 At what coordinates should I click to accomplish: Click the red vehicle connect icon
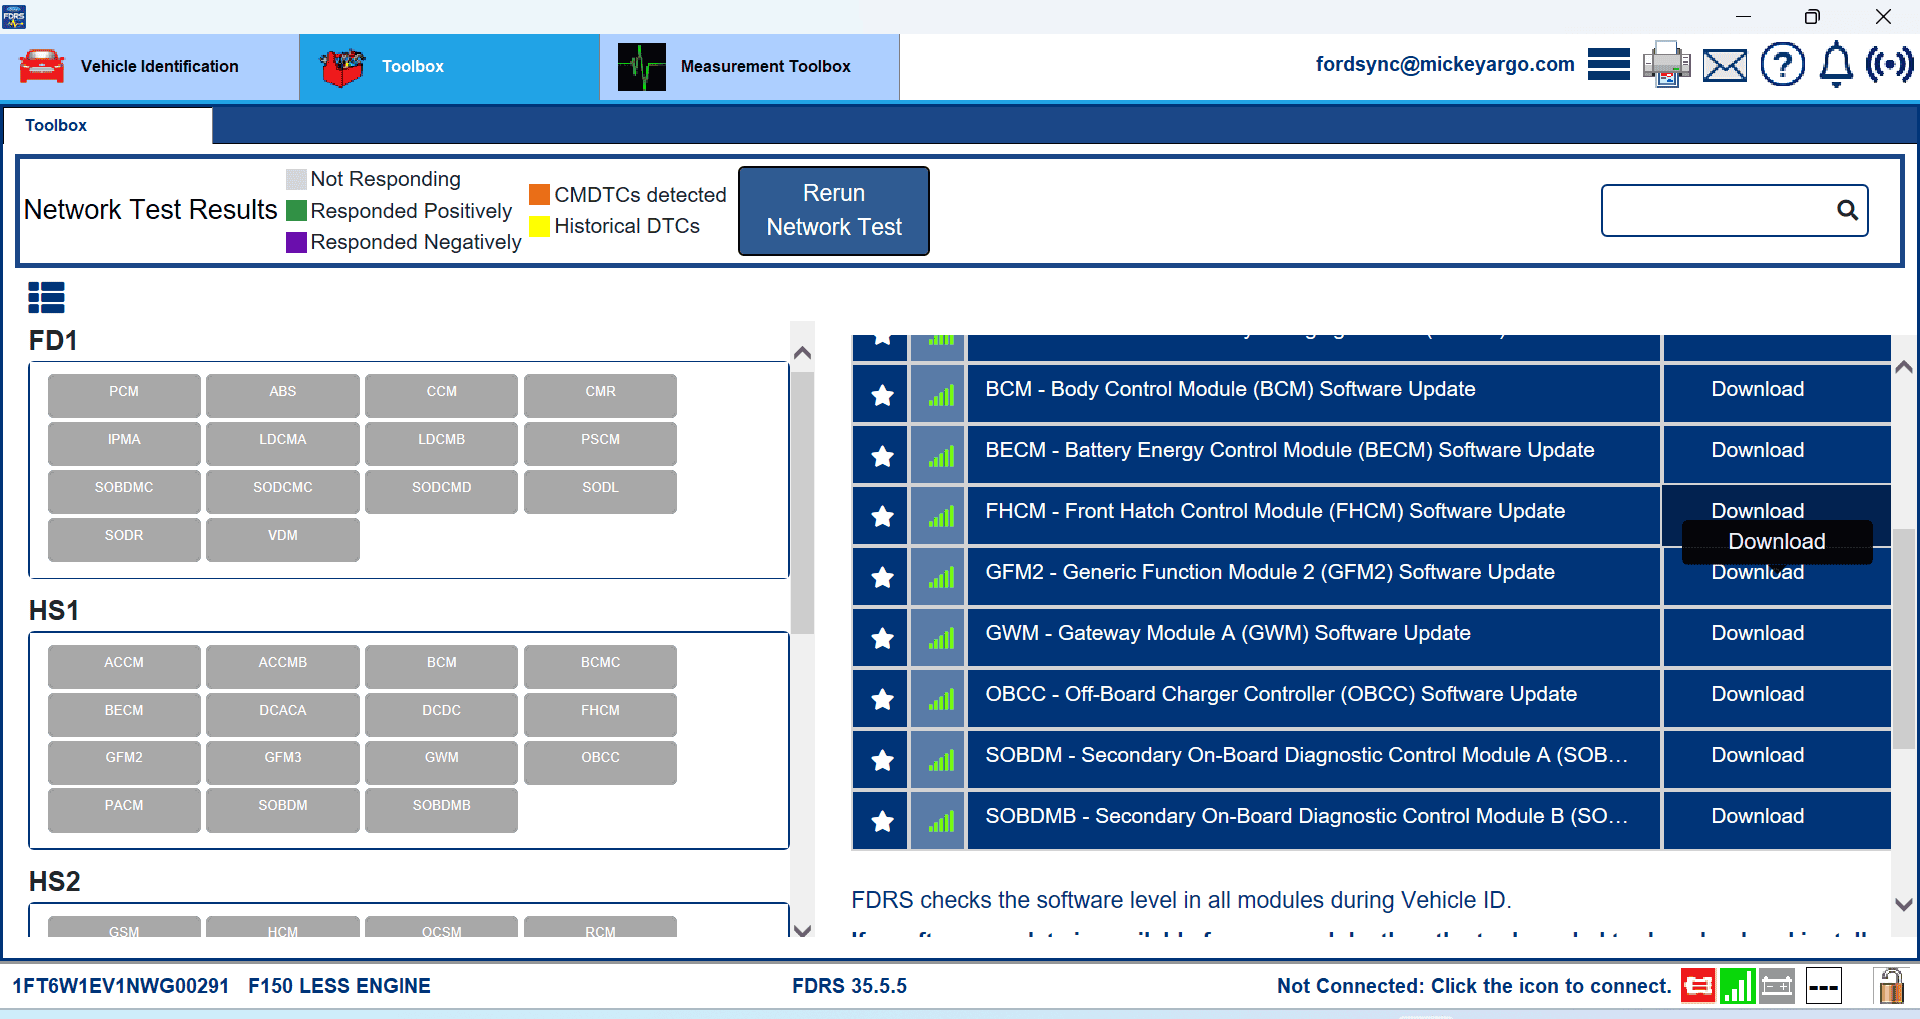(x=1697, y=987)
